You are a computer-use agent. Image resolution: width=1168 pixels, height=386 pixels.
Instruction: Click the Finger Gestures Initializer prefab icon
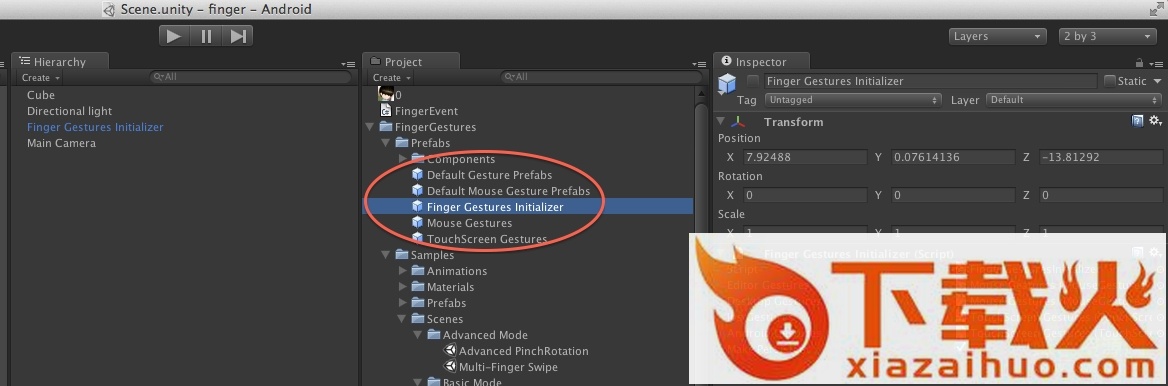tap(417, 206)
